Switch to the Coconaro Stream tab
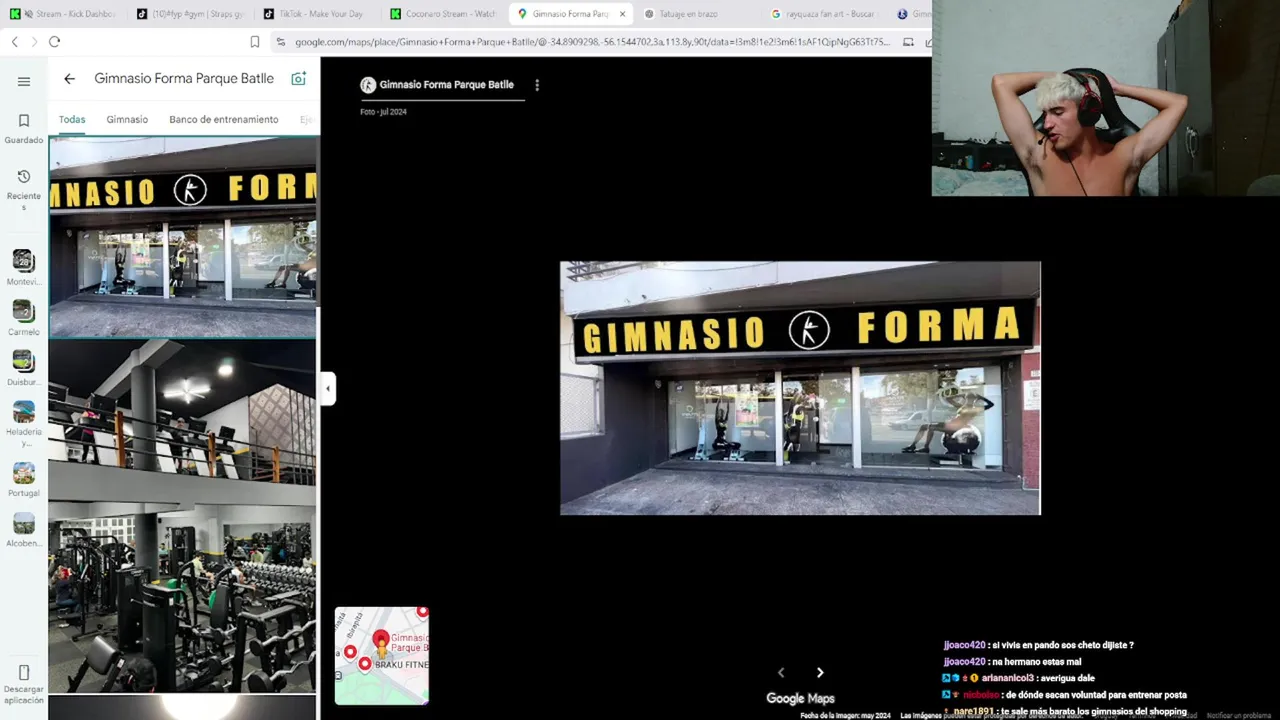Screen dimensions: 1280x720 (x=443, y=14)
